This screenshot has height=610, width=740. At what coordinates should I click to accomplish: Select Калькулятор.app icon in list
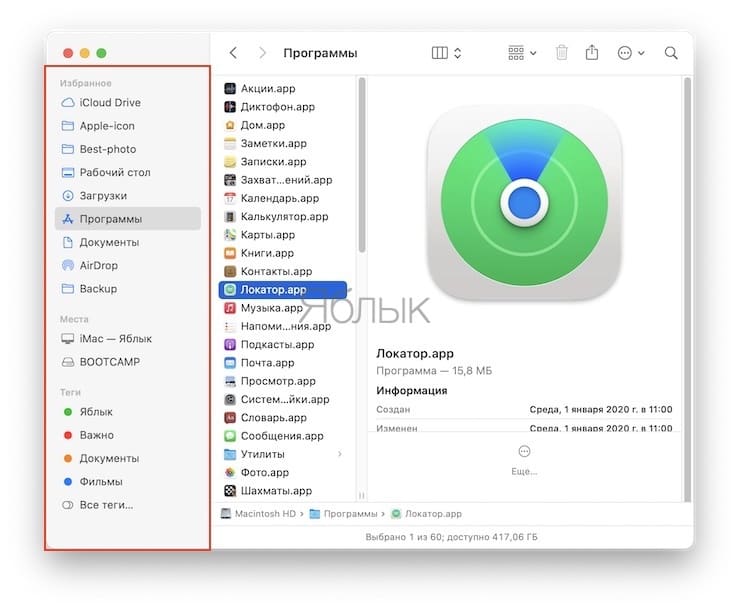pyautogui.click(x=230, y=217)
